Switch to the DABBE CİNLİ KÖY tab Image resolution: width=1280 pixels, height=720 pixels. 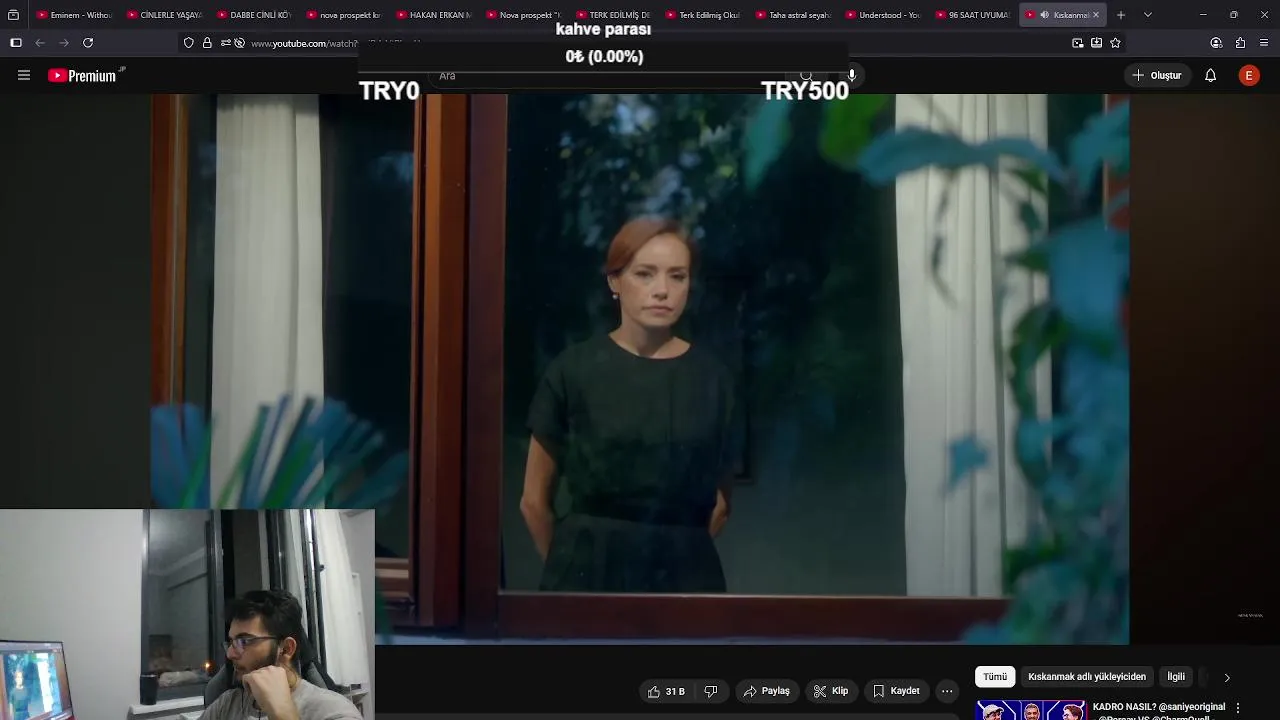255,15
